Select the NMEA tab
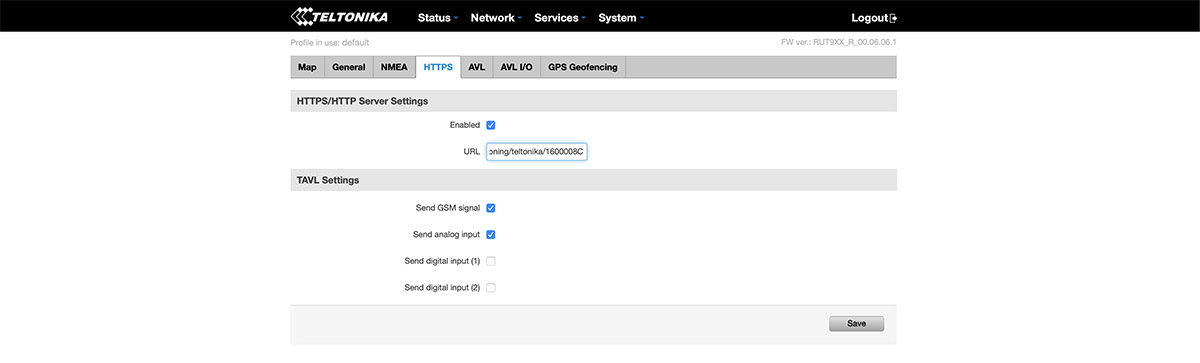This screenshot has height=363, width=1200. click(394, 67)
